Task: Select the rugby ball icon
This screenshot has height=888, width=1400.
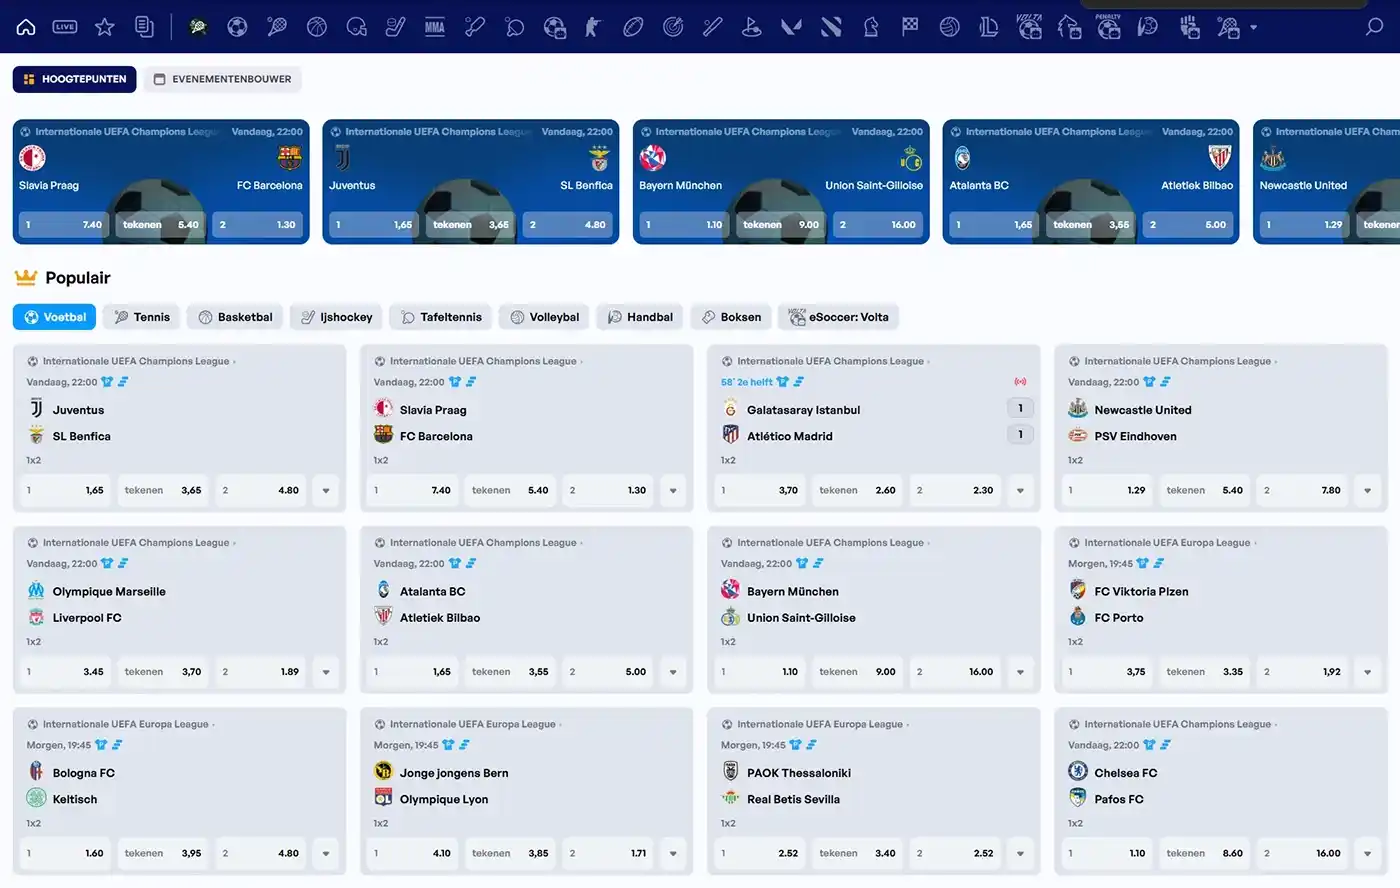Action: pos(633,27)
